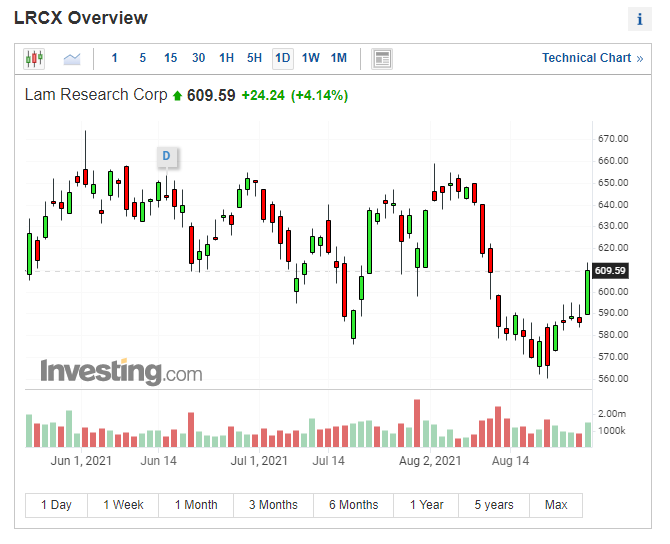The height and width of the screenshot is (544, 670).
Task: Set range to 1 Month
Action: click(196, 505)
